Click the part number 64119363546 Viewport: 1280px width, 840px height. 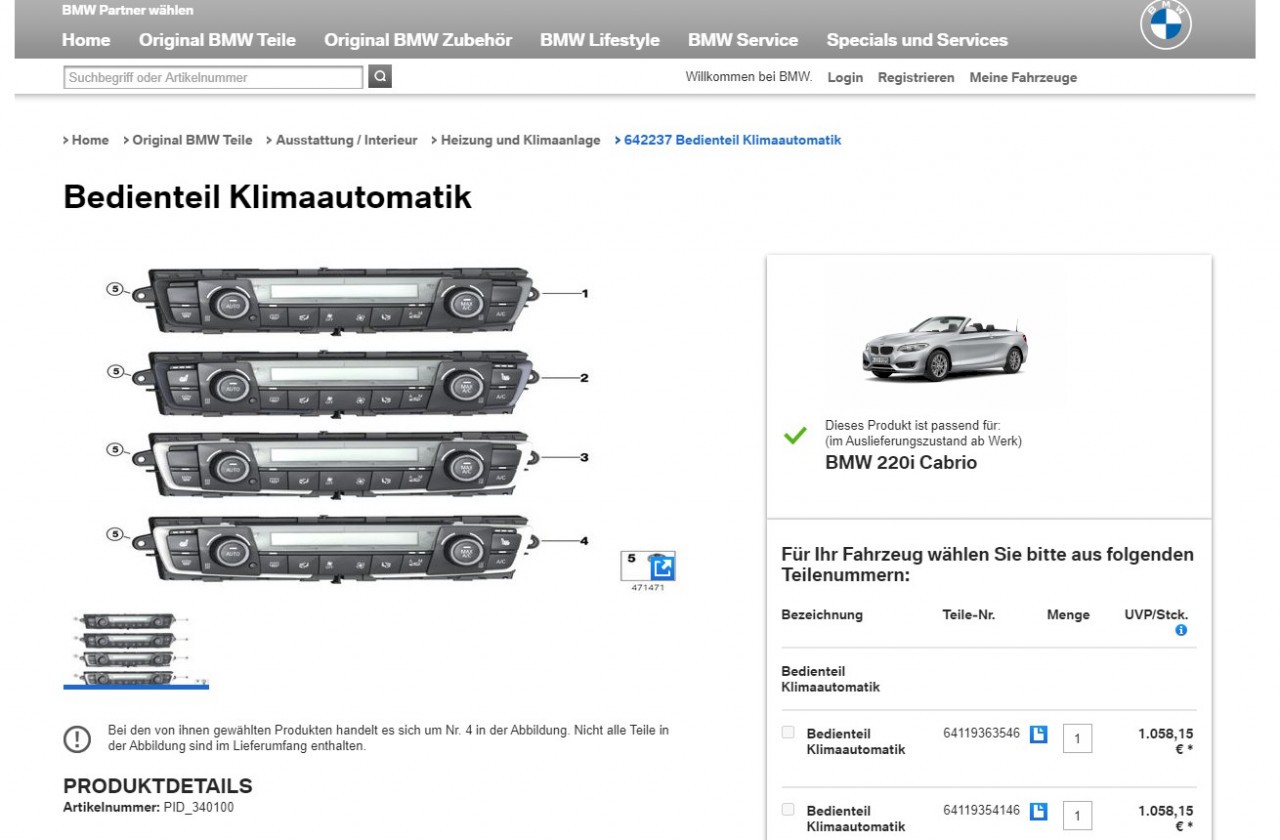click(981, 733)
